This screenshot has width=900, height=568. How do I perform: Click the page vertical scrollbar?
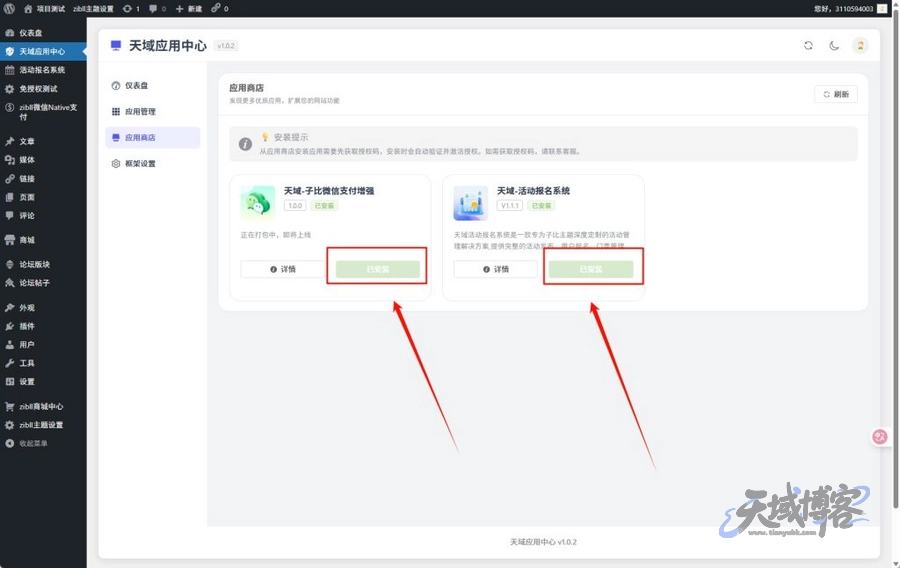896,258
